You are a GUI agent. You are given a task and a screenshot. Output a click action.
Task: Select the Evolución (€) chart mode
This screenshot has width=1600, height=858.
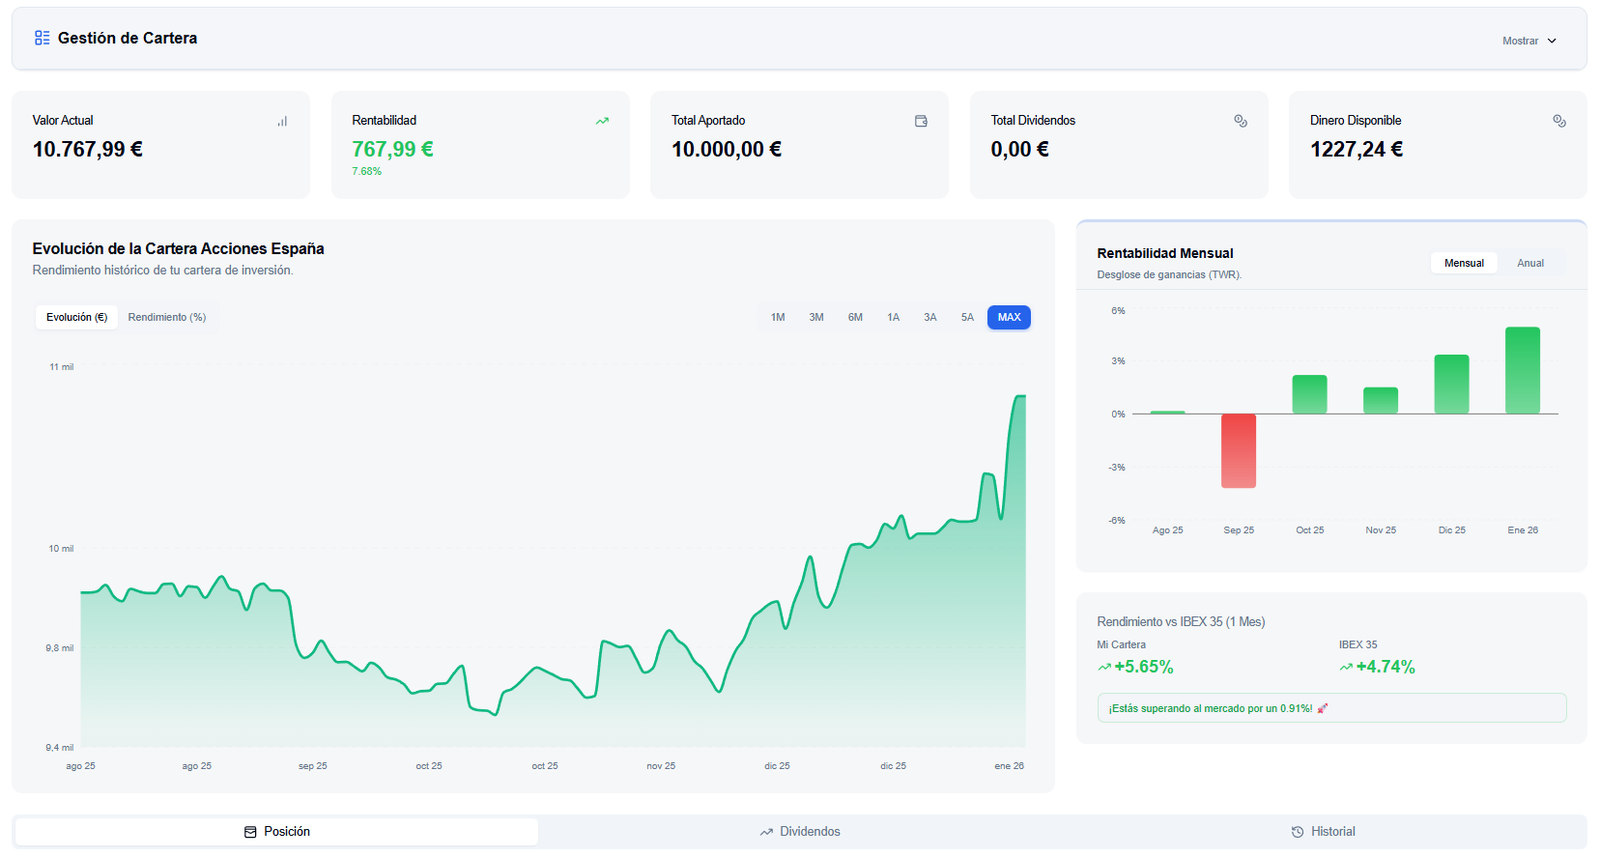tap(77, 317)
